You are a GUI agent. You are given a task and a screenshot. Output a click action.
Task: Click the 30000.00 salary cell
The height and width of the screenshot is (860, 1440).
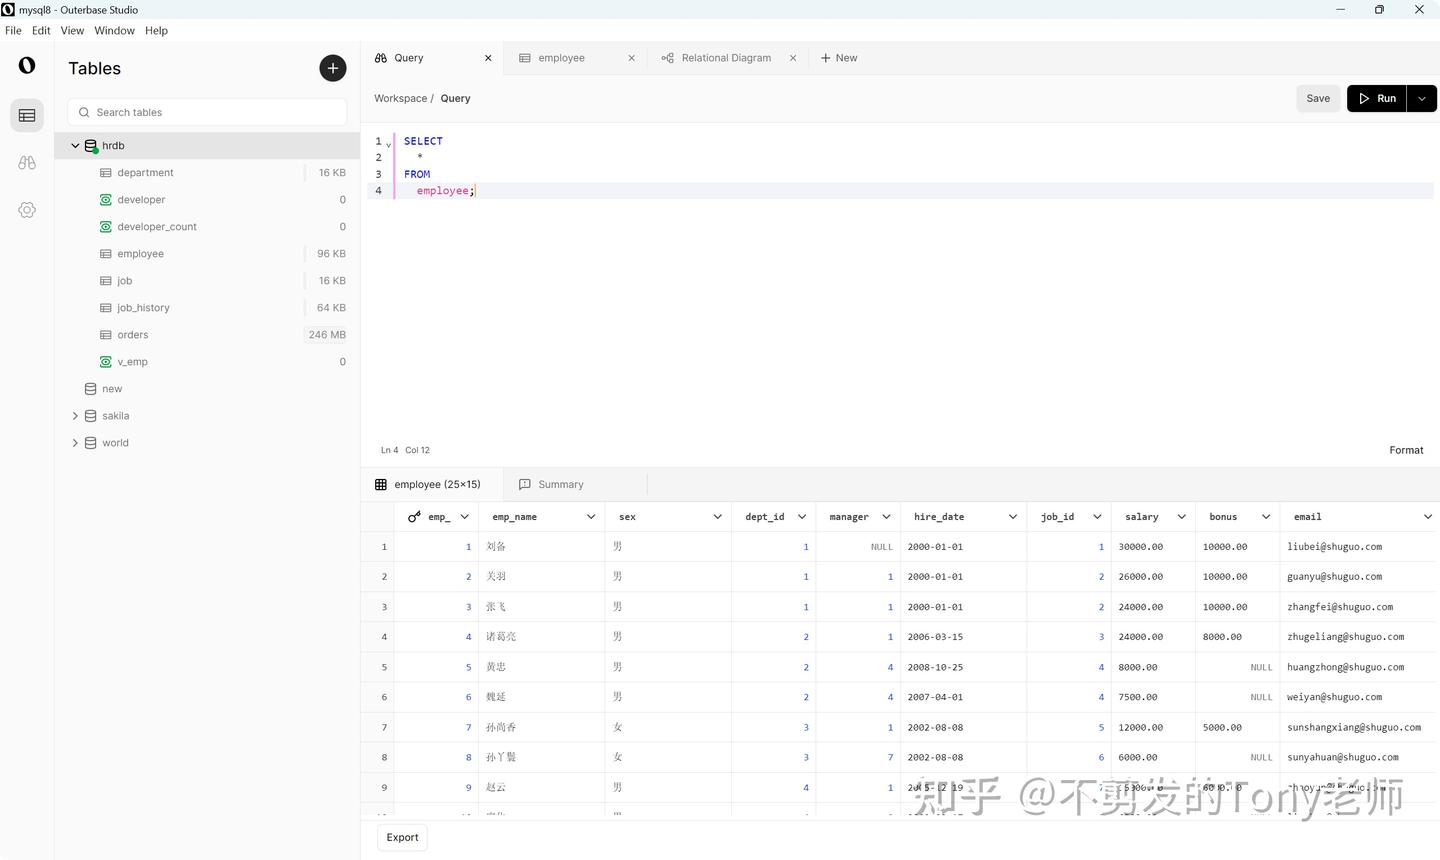pyautogui.click(x=1153, y=547)
